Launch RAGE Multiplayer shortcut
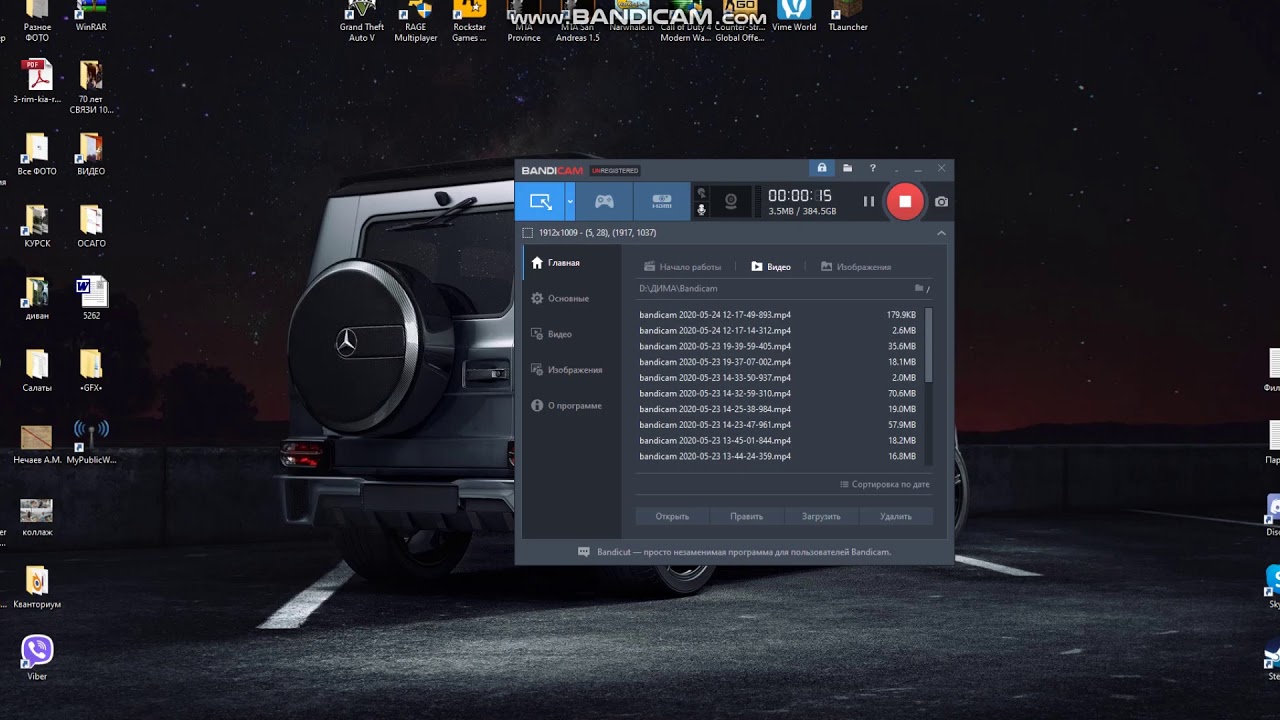Screen dimensions: 1280x720 point(416,21)
